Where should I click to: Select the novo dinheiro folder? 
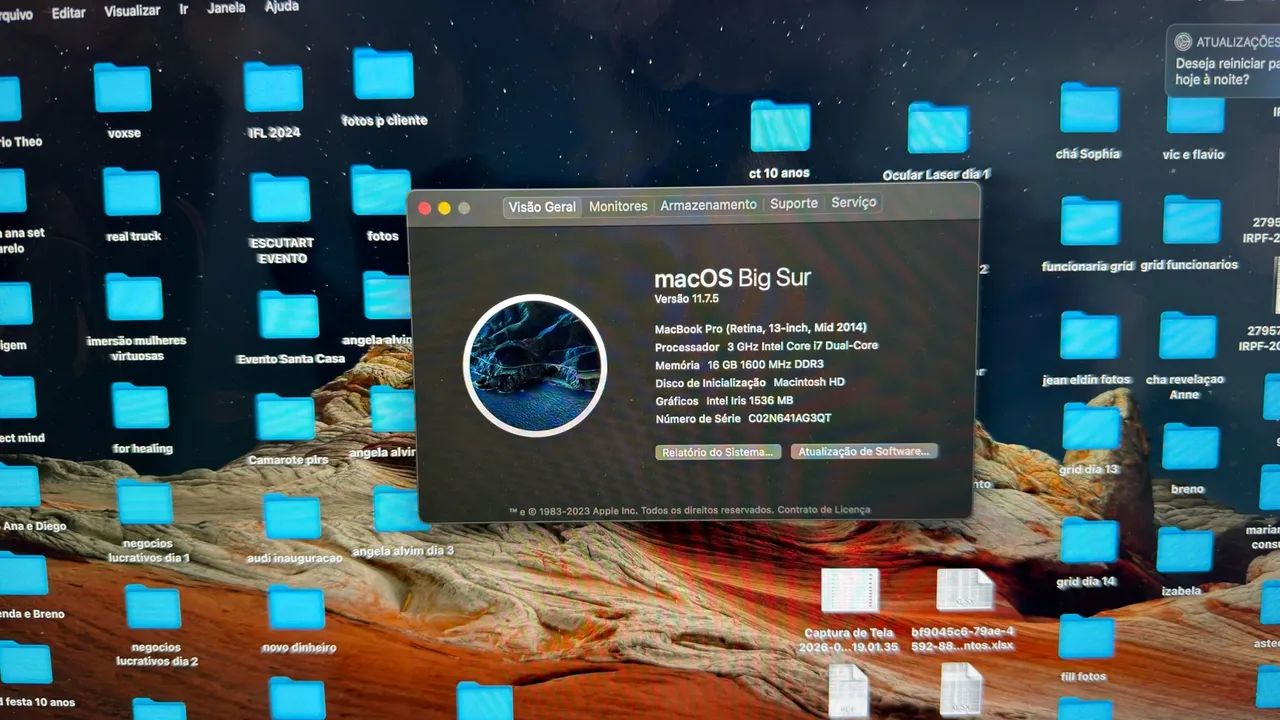[x=296, y=608]
